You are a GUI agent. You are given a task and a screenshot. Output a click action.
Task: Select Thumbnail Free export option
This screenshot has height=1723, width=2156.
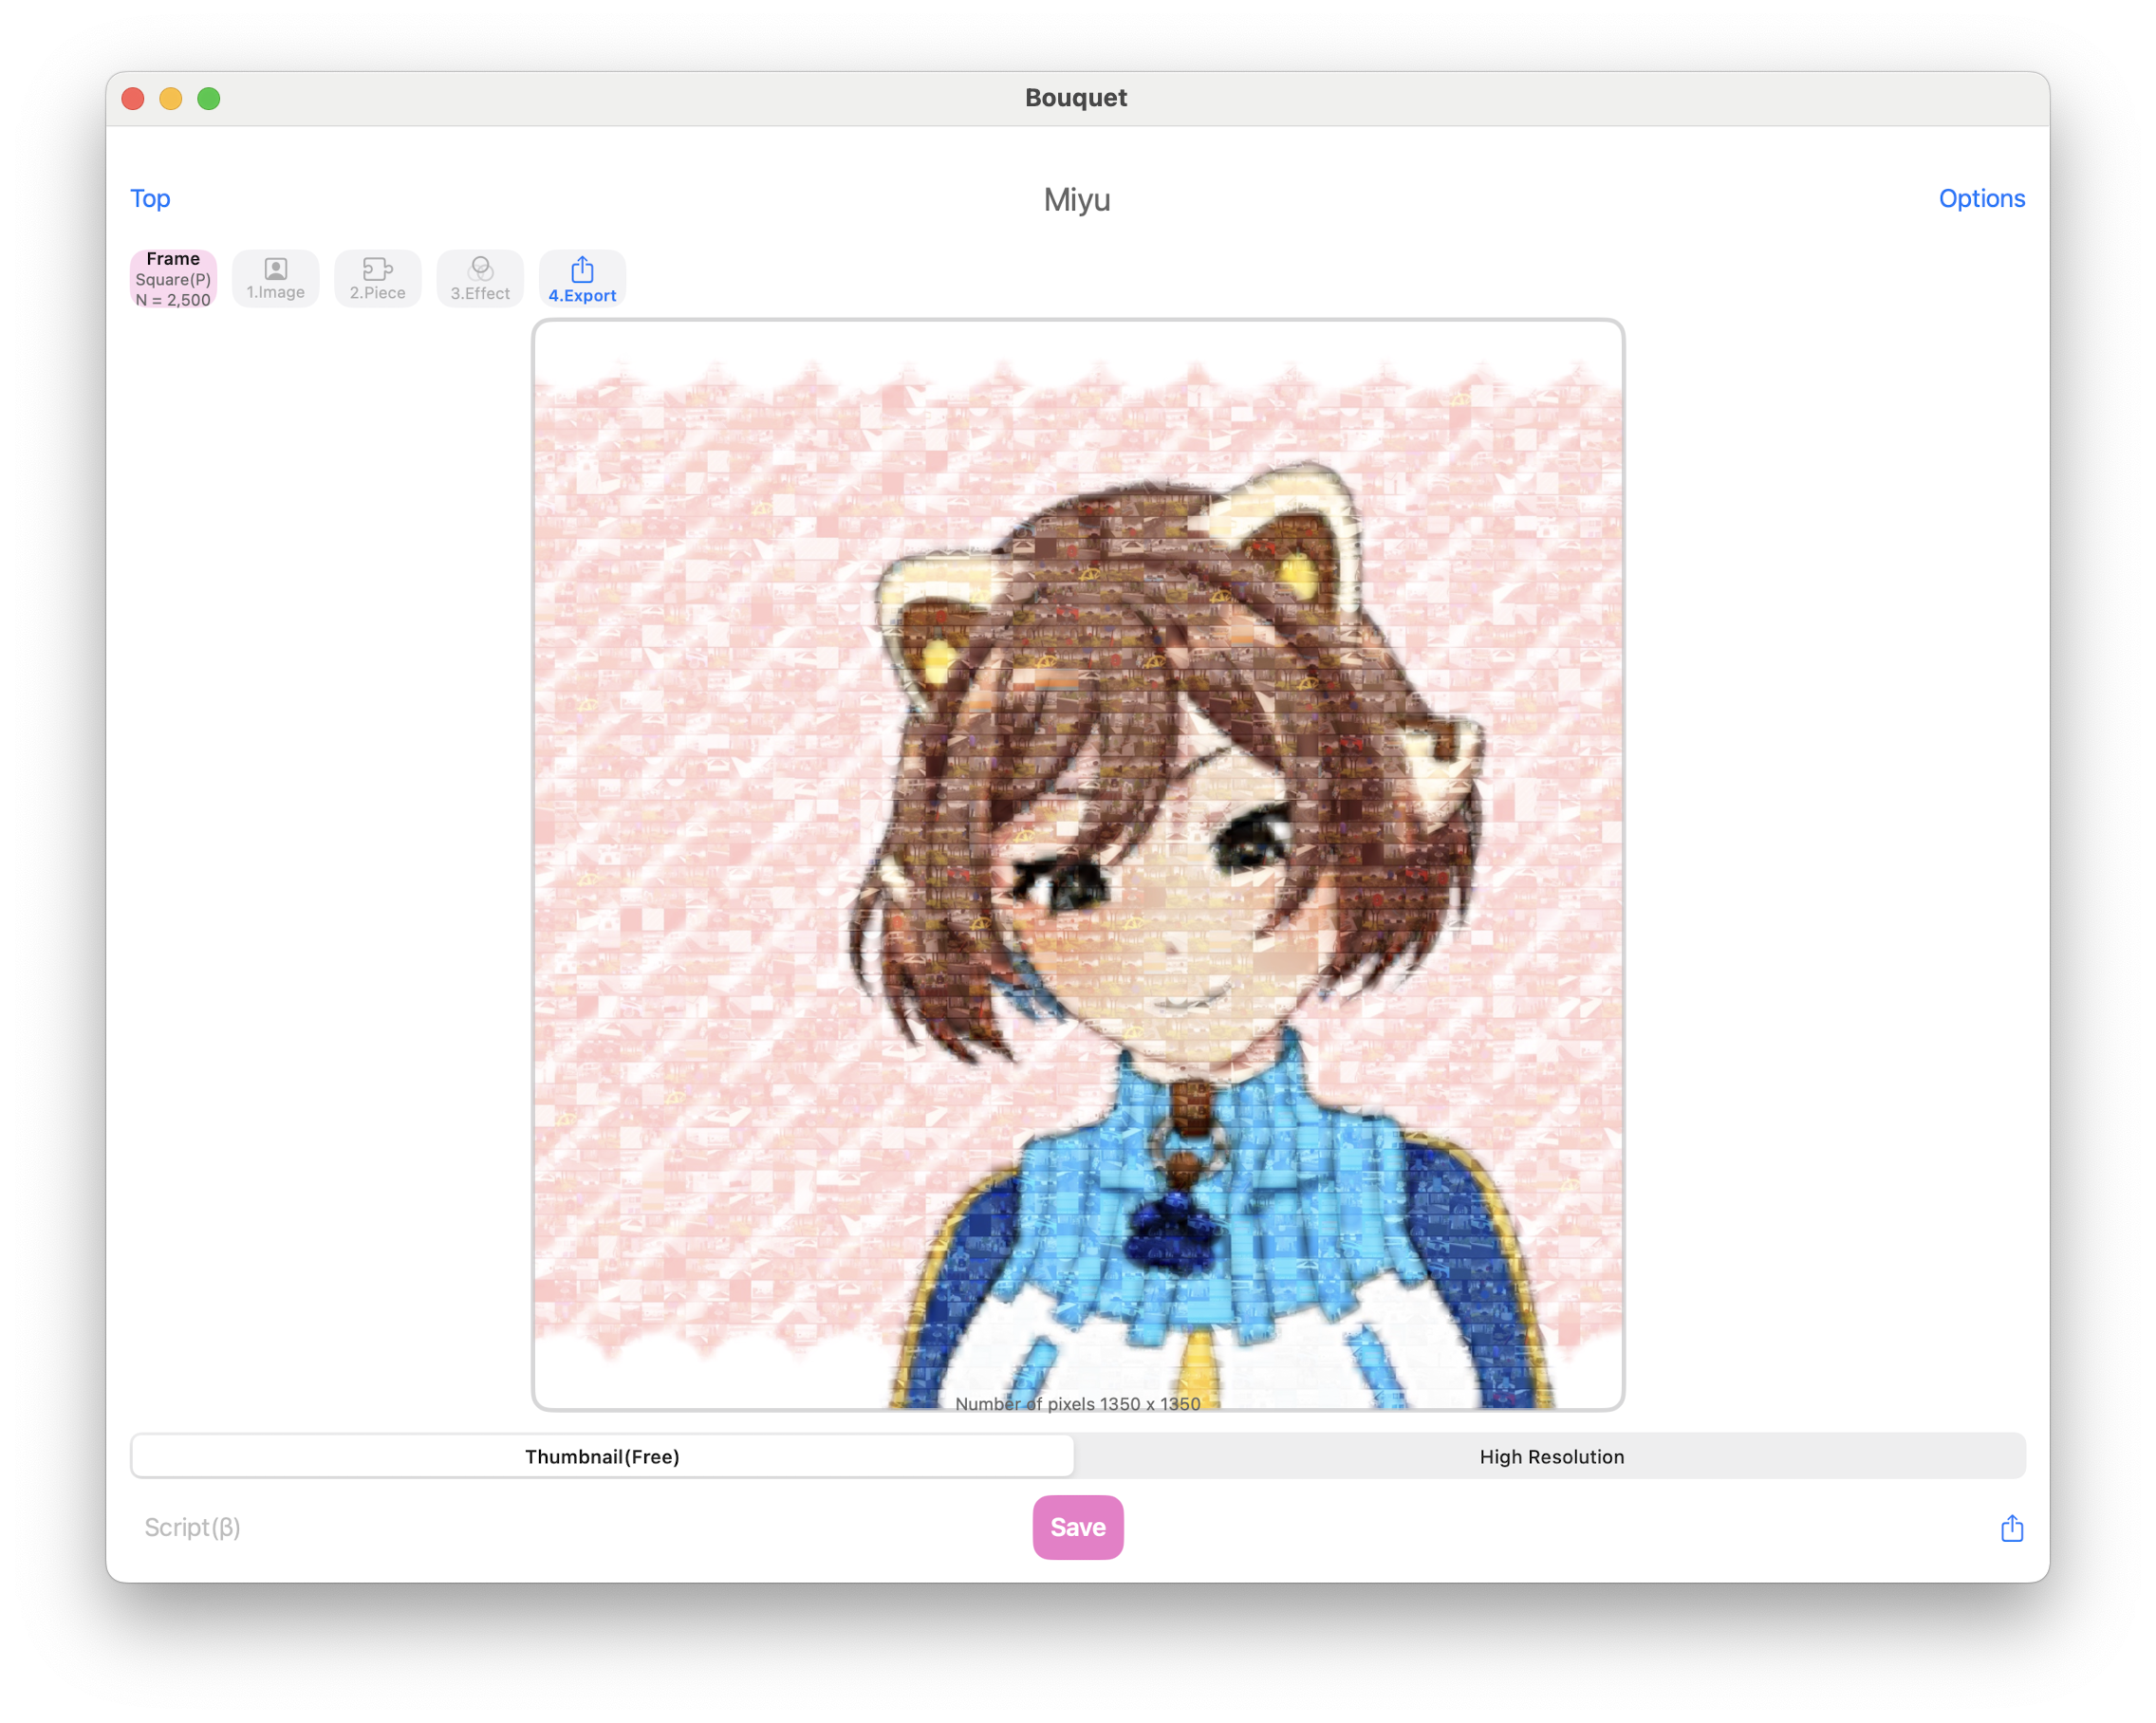click(604, 1455)
